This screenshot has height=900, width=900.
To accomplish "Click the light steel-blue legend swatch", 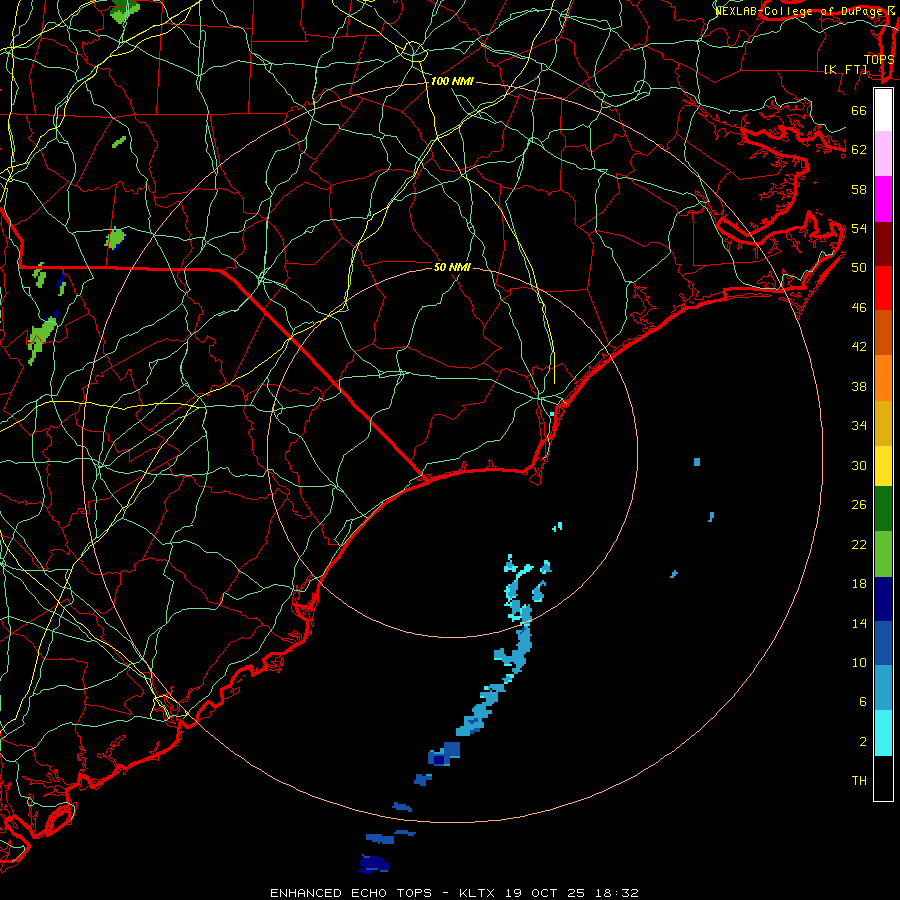I will point(883,688).
